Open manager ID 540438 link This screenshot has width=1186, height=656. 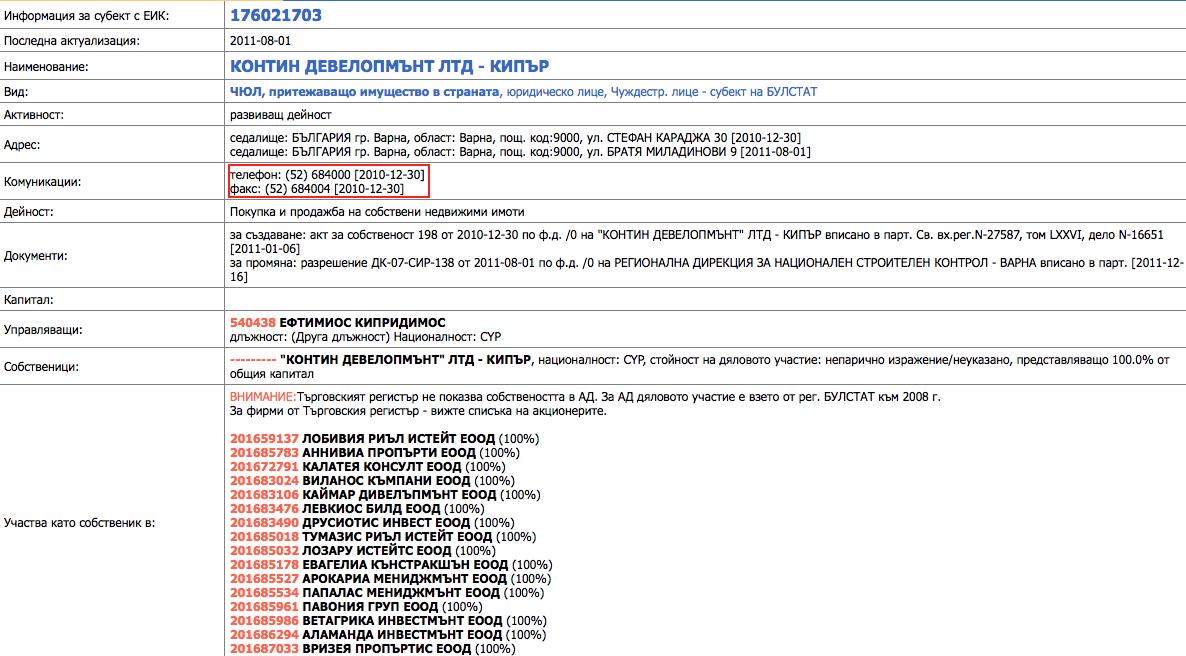point(252,324)
